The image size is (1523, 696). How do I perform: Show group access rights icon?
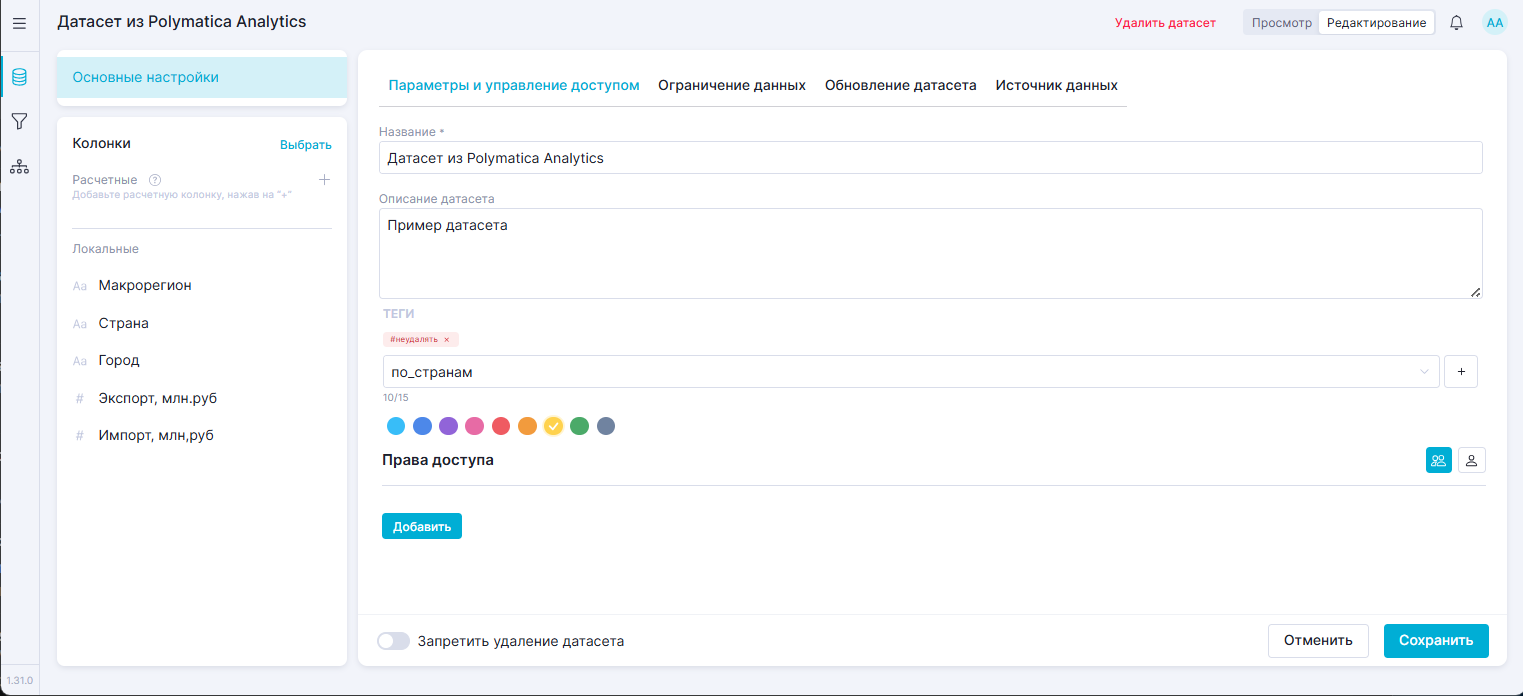pos(1438,460)
